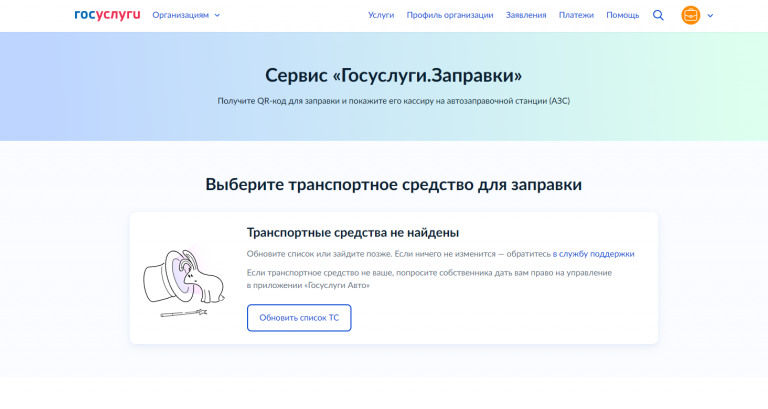Follow the в службу поддержки link

click(593, 254)
